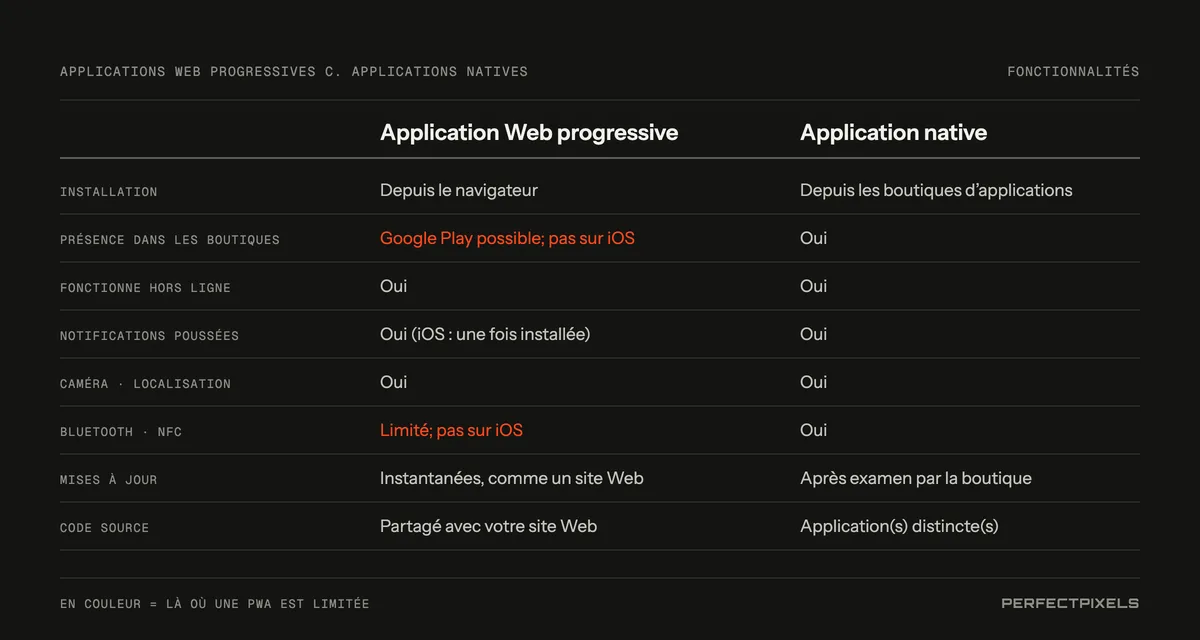
Task: Click the "Application(s) distincte(s)" cell
Action: (x=899, y=526)
